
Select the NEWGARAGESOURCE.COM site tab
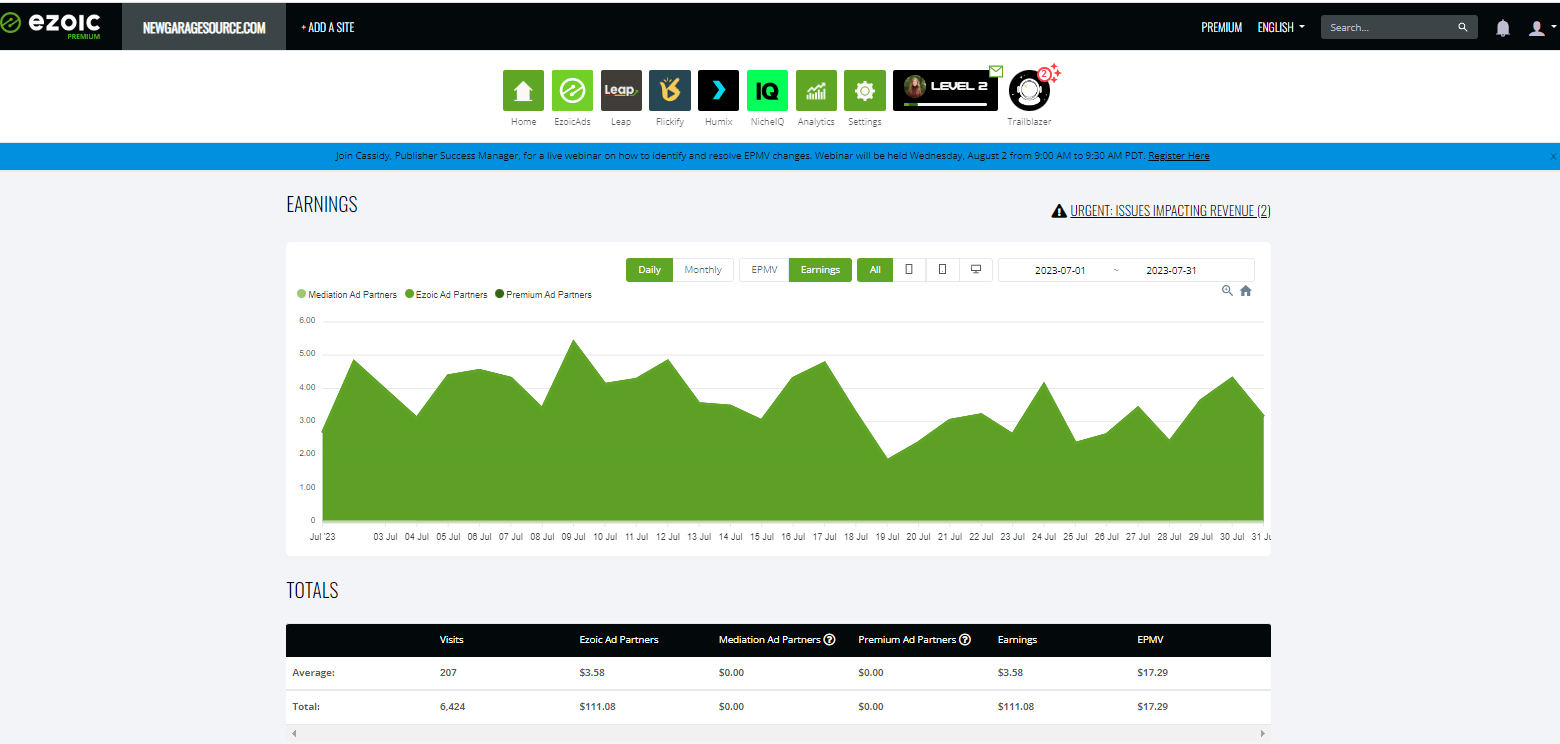click(204, 28)
